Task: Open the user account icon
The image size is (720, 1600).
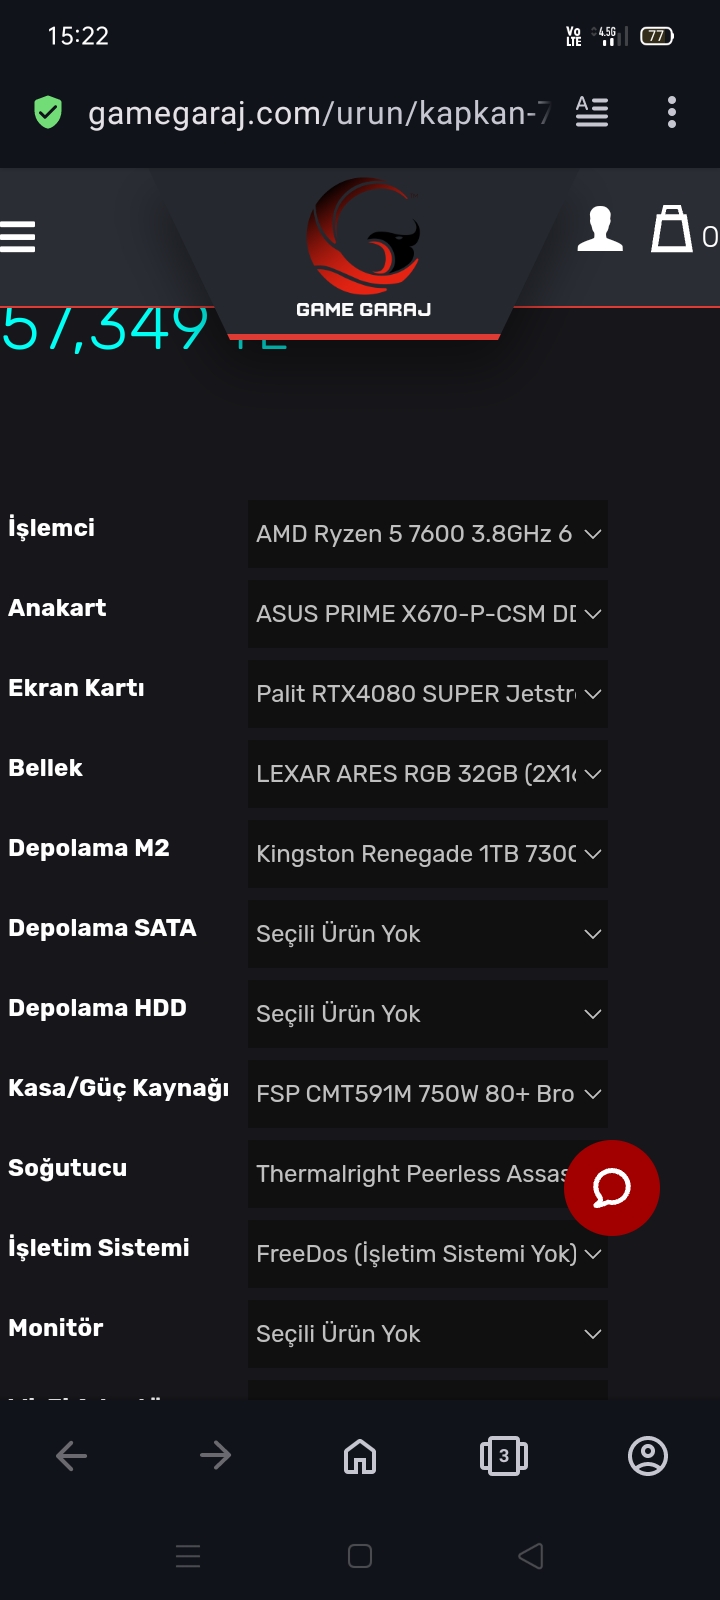Action: 600,230
